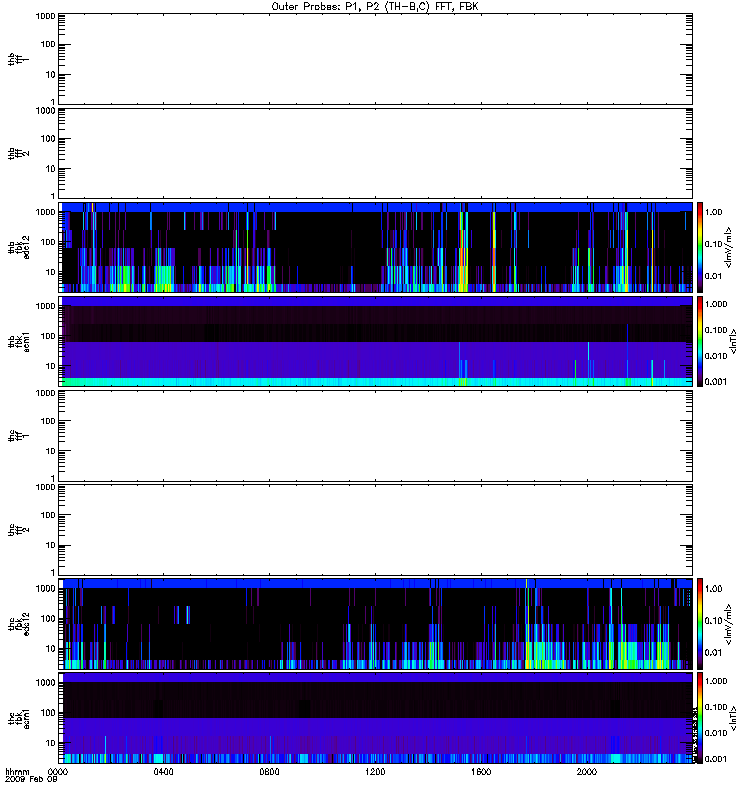Click "0.001" on the thc scm1 color scale
Viewport: 750px width, 800px height.
pos(716,759)
